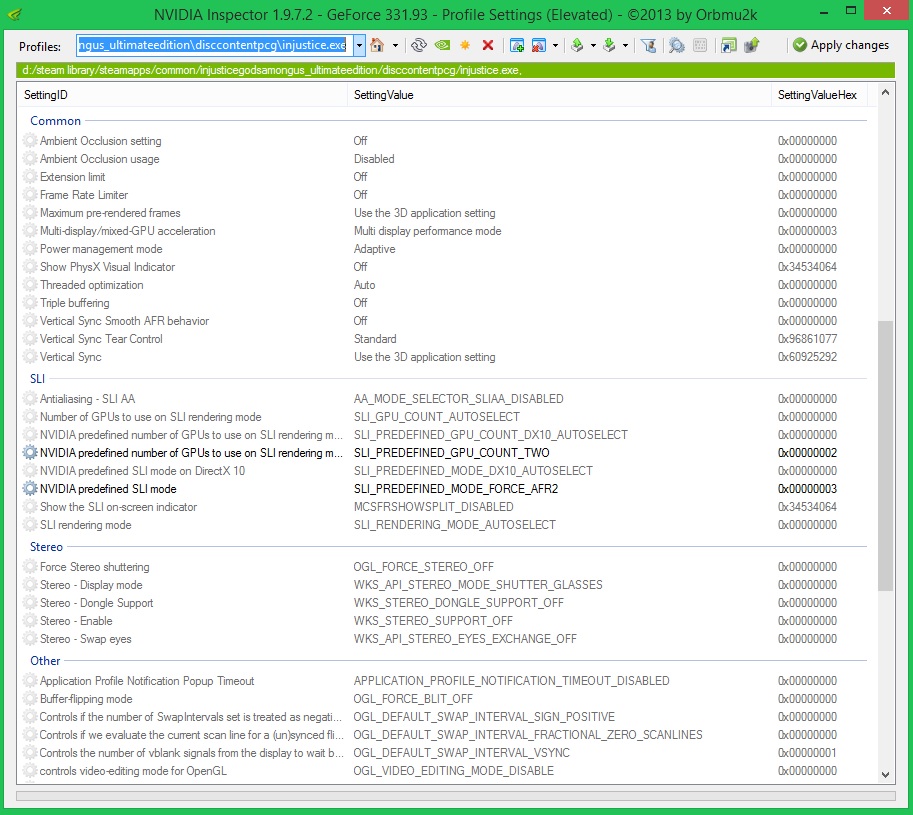
Task: Select Stereo - Swap eyes row
Action: [x=444, y=639]
